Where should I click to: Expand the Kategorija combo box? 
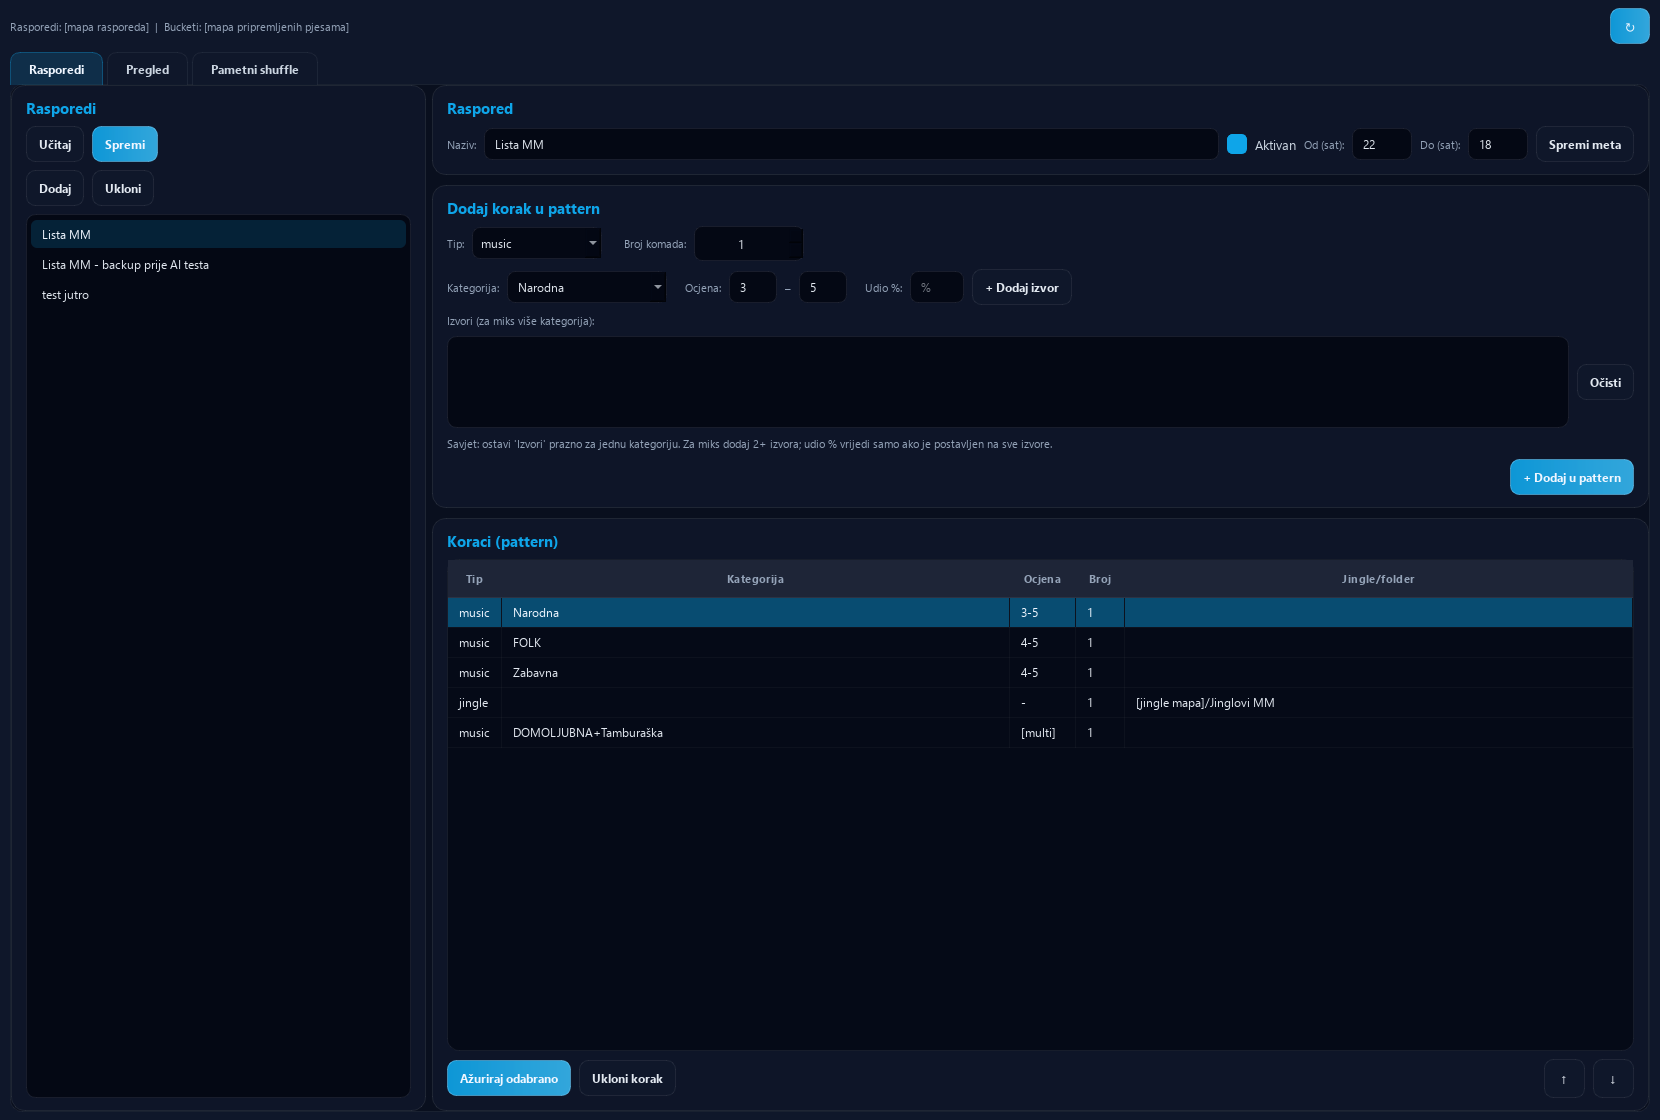[587, 288]
